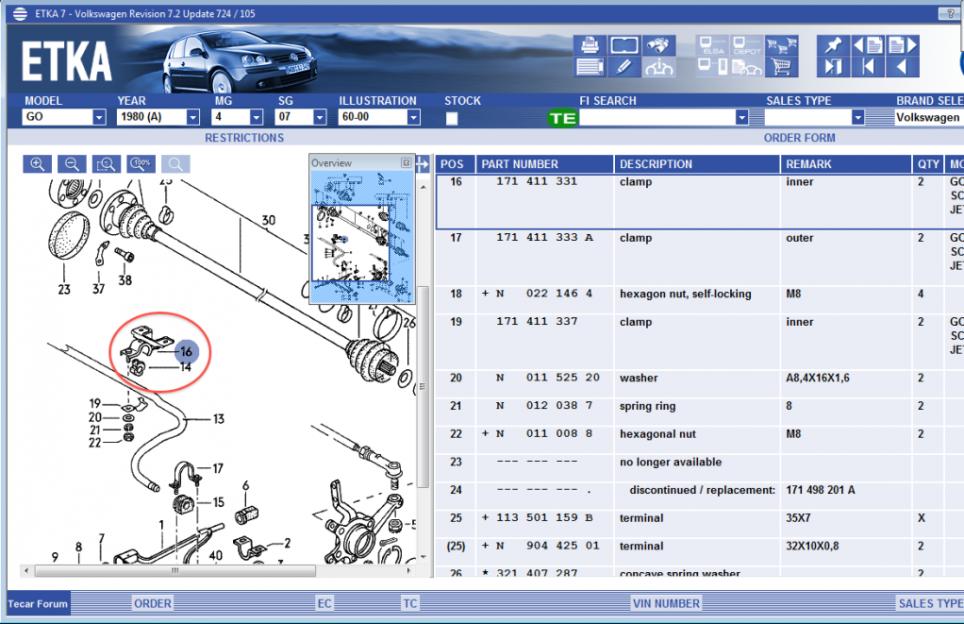
Task: Click the REMARK column header
Action: [x=846, y=164]
